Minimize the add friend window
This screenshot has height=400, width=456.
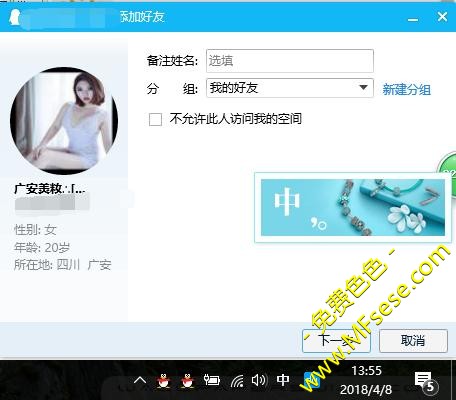tap(413, 19)
